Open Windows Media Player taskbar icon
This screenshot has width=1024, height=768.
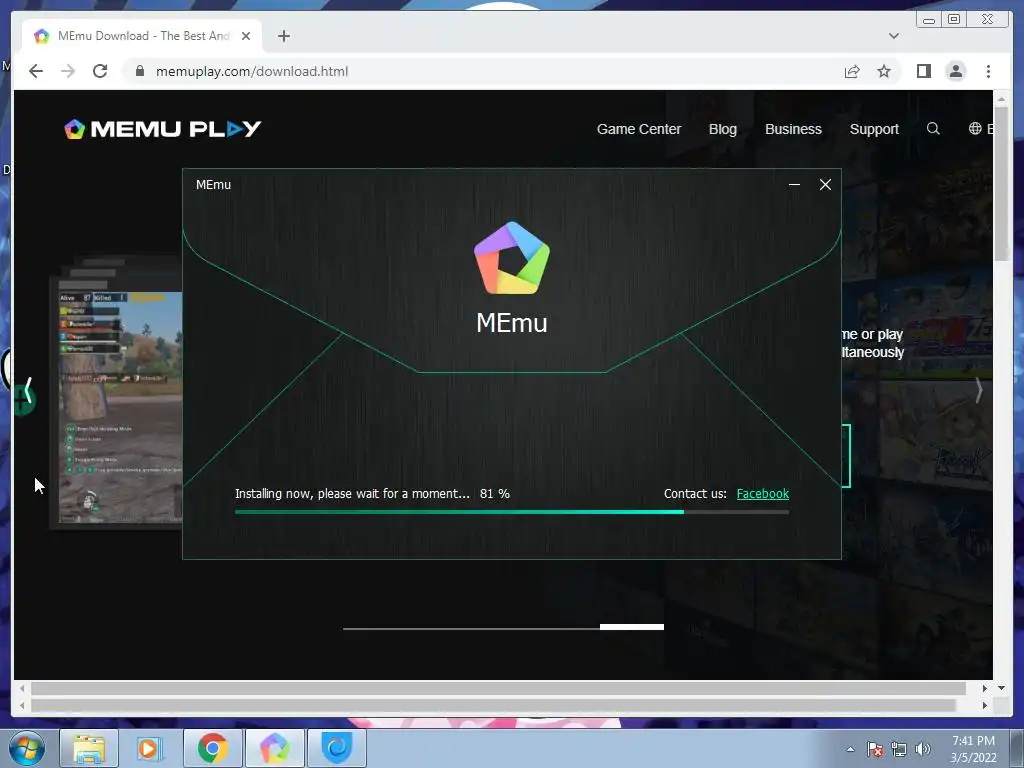point(150,748)
